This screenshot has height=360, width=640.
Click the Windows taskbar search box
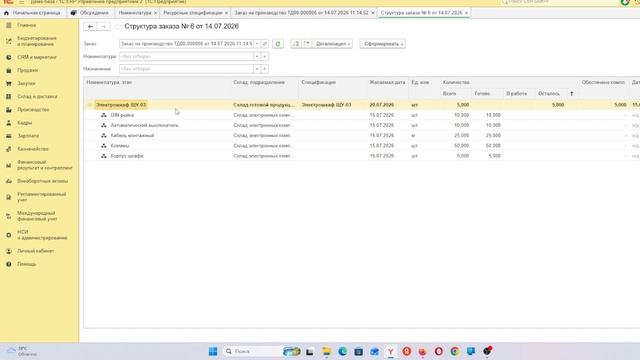[x=261, y=351]
